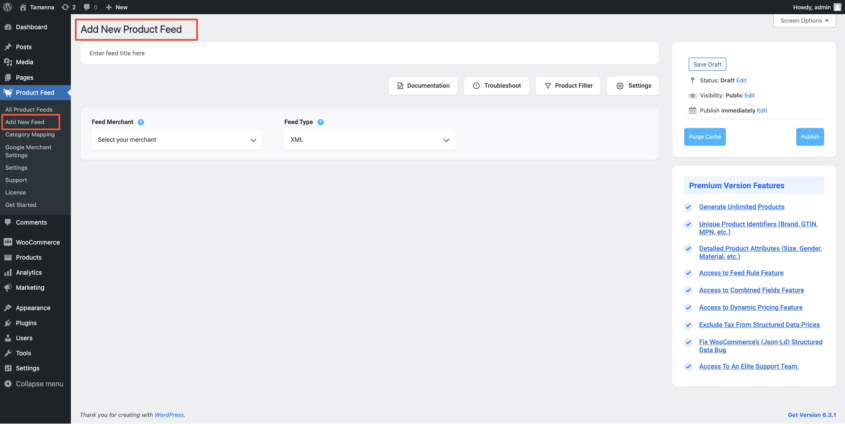Expand Screen Options panel
Screen dimensions: 845x424
[x=805, y=20]
